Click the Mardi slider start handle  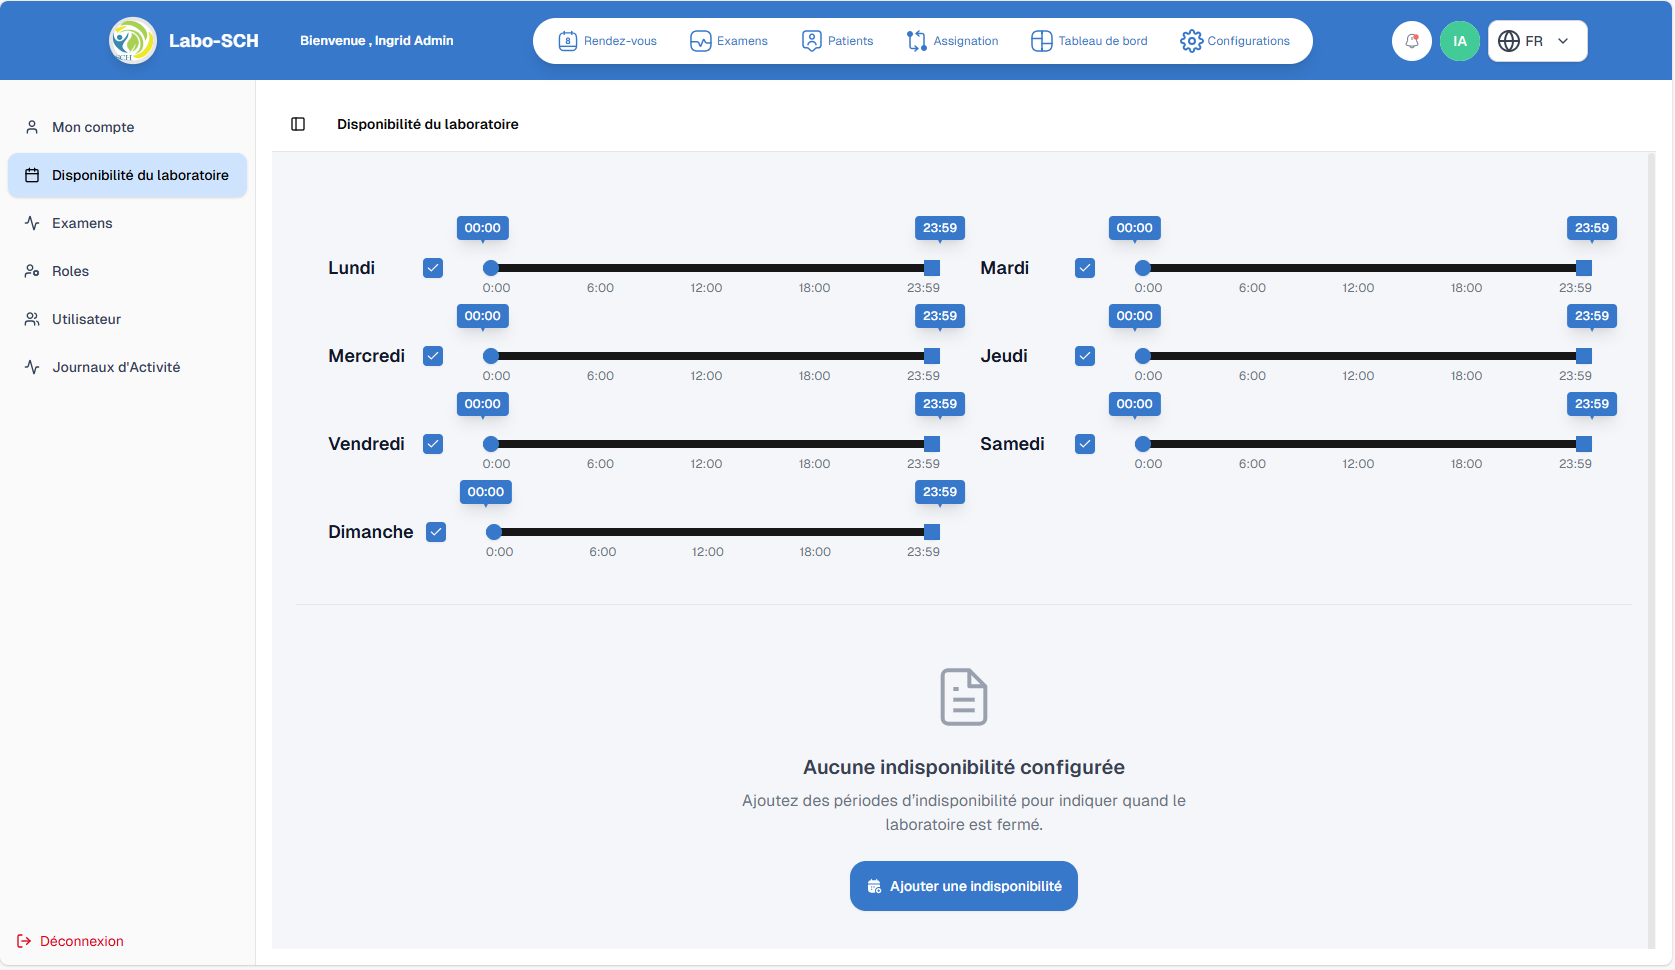pyautogui.click(x=1142, y=268)
